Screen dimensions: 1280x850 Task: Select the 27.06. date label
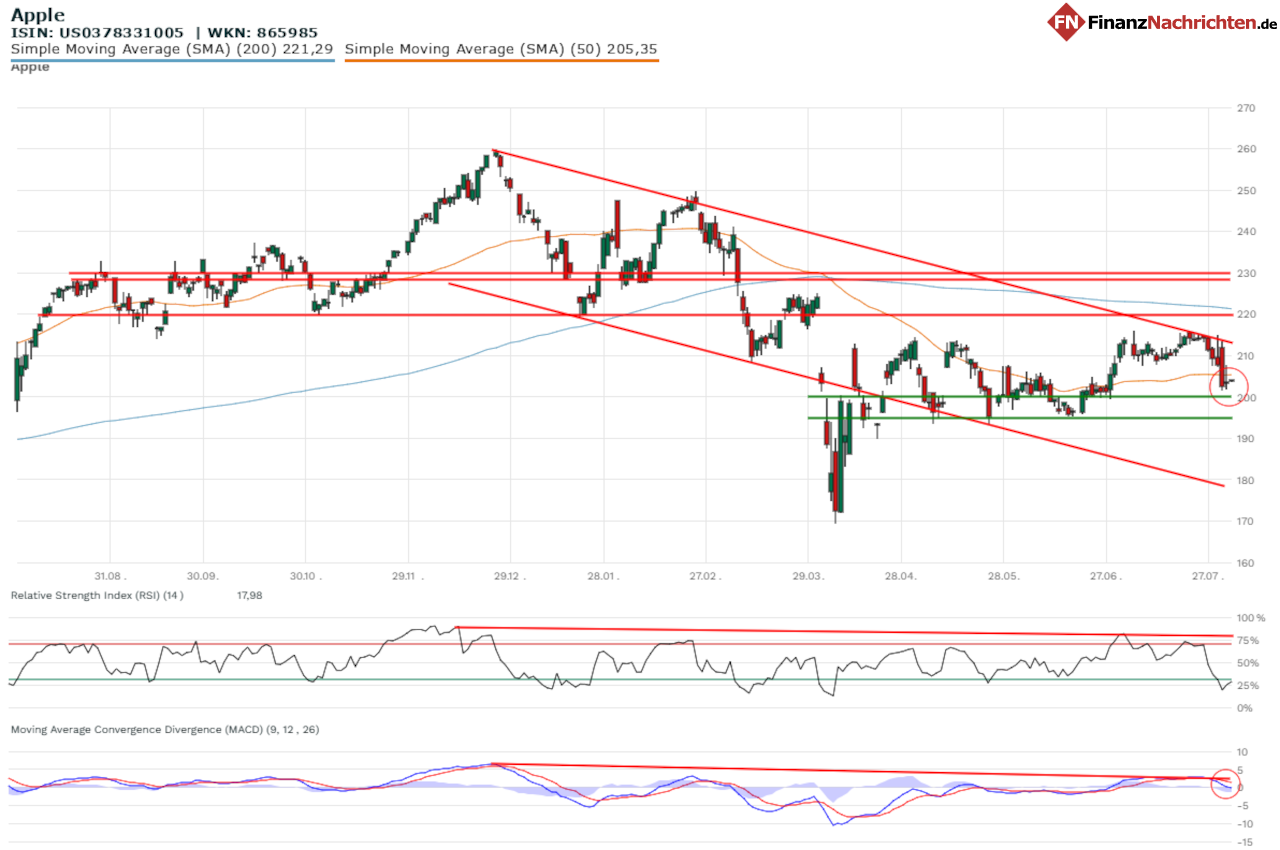[x=1105, y=576]
